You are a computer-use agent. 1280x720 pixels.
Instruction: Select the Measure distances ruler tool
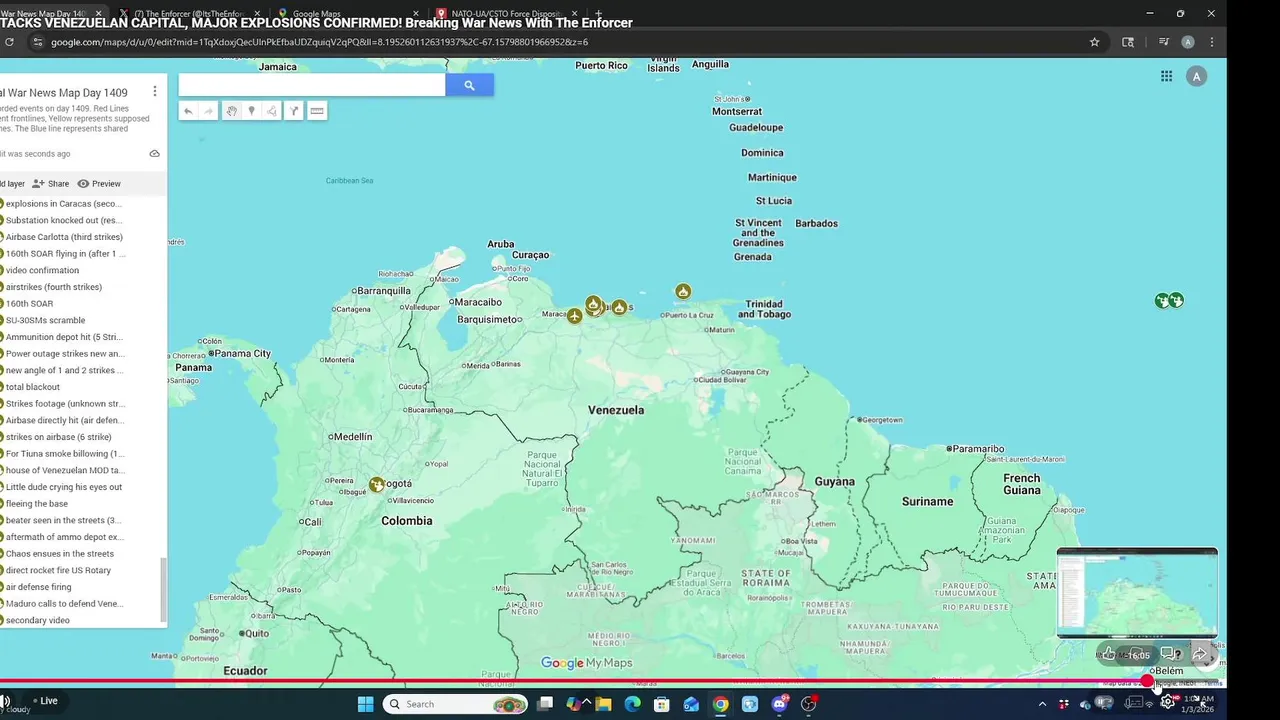pos(317,111)
